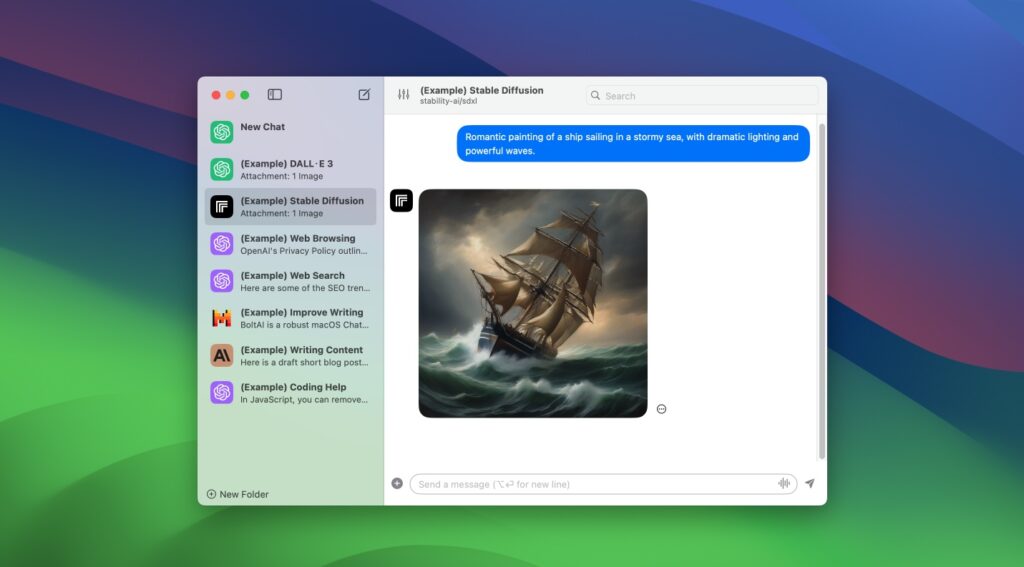Click the Stable Diffusion sidebar chat icon

(x=222, y=206)
